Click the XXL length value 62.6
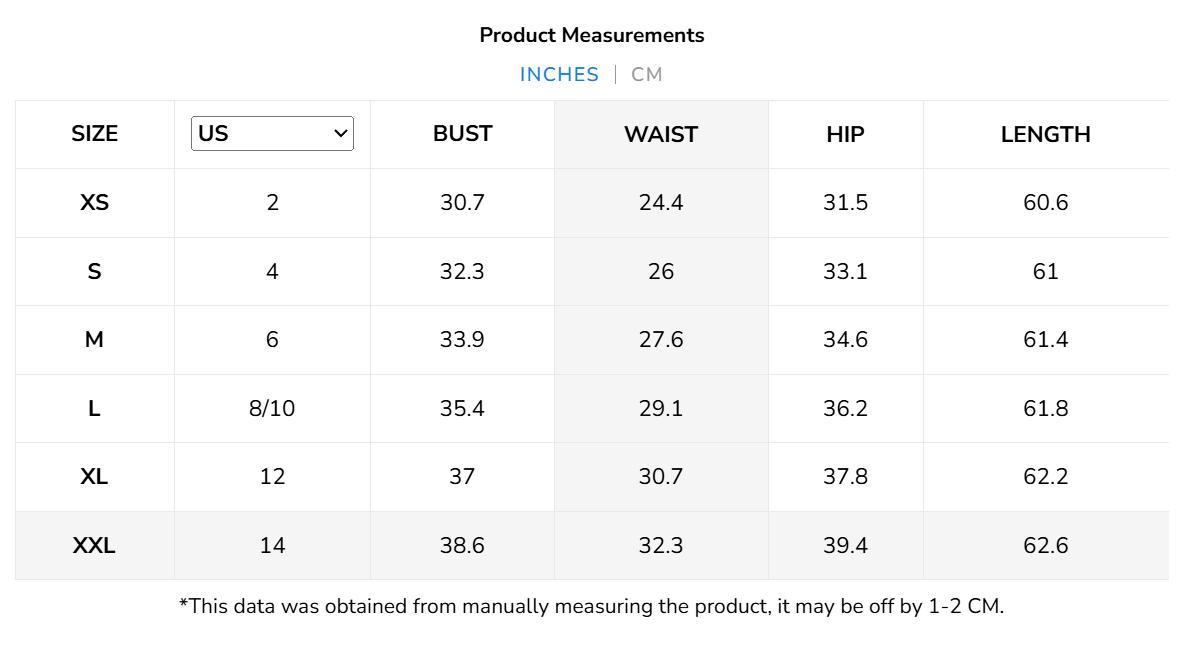This screenshot has width=1185, height=645. click(x=1045, y=546)
